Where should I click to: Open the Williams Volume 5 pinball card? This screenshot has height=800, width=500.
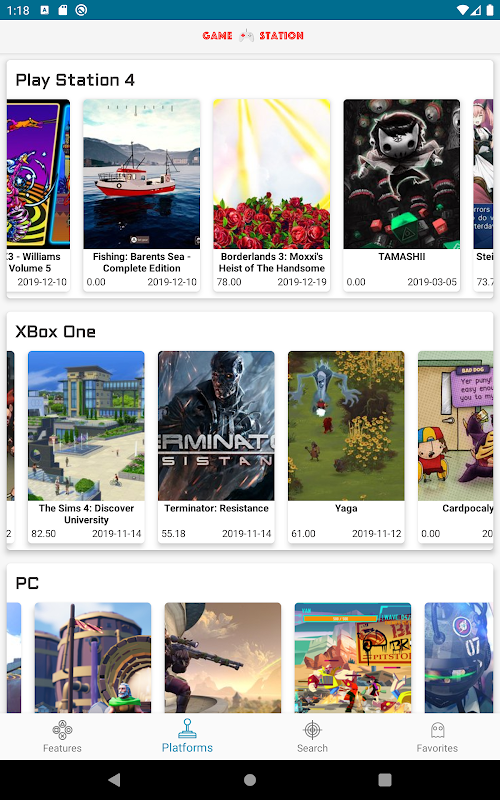point(38,195)
